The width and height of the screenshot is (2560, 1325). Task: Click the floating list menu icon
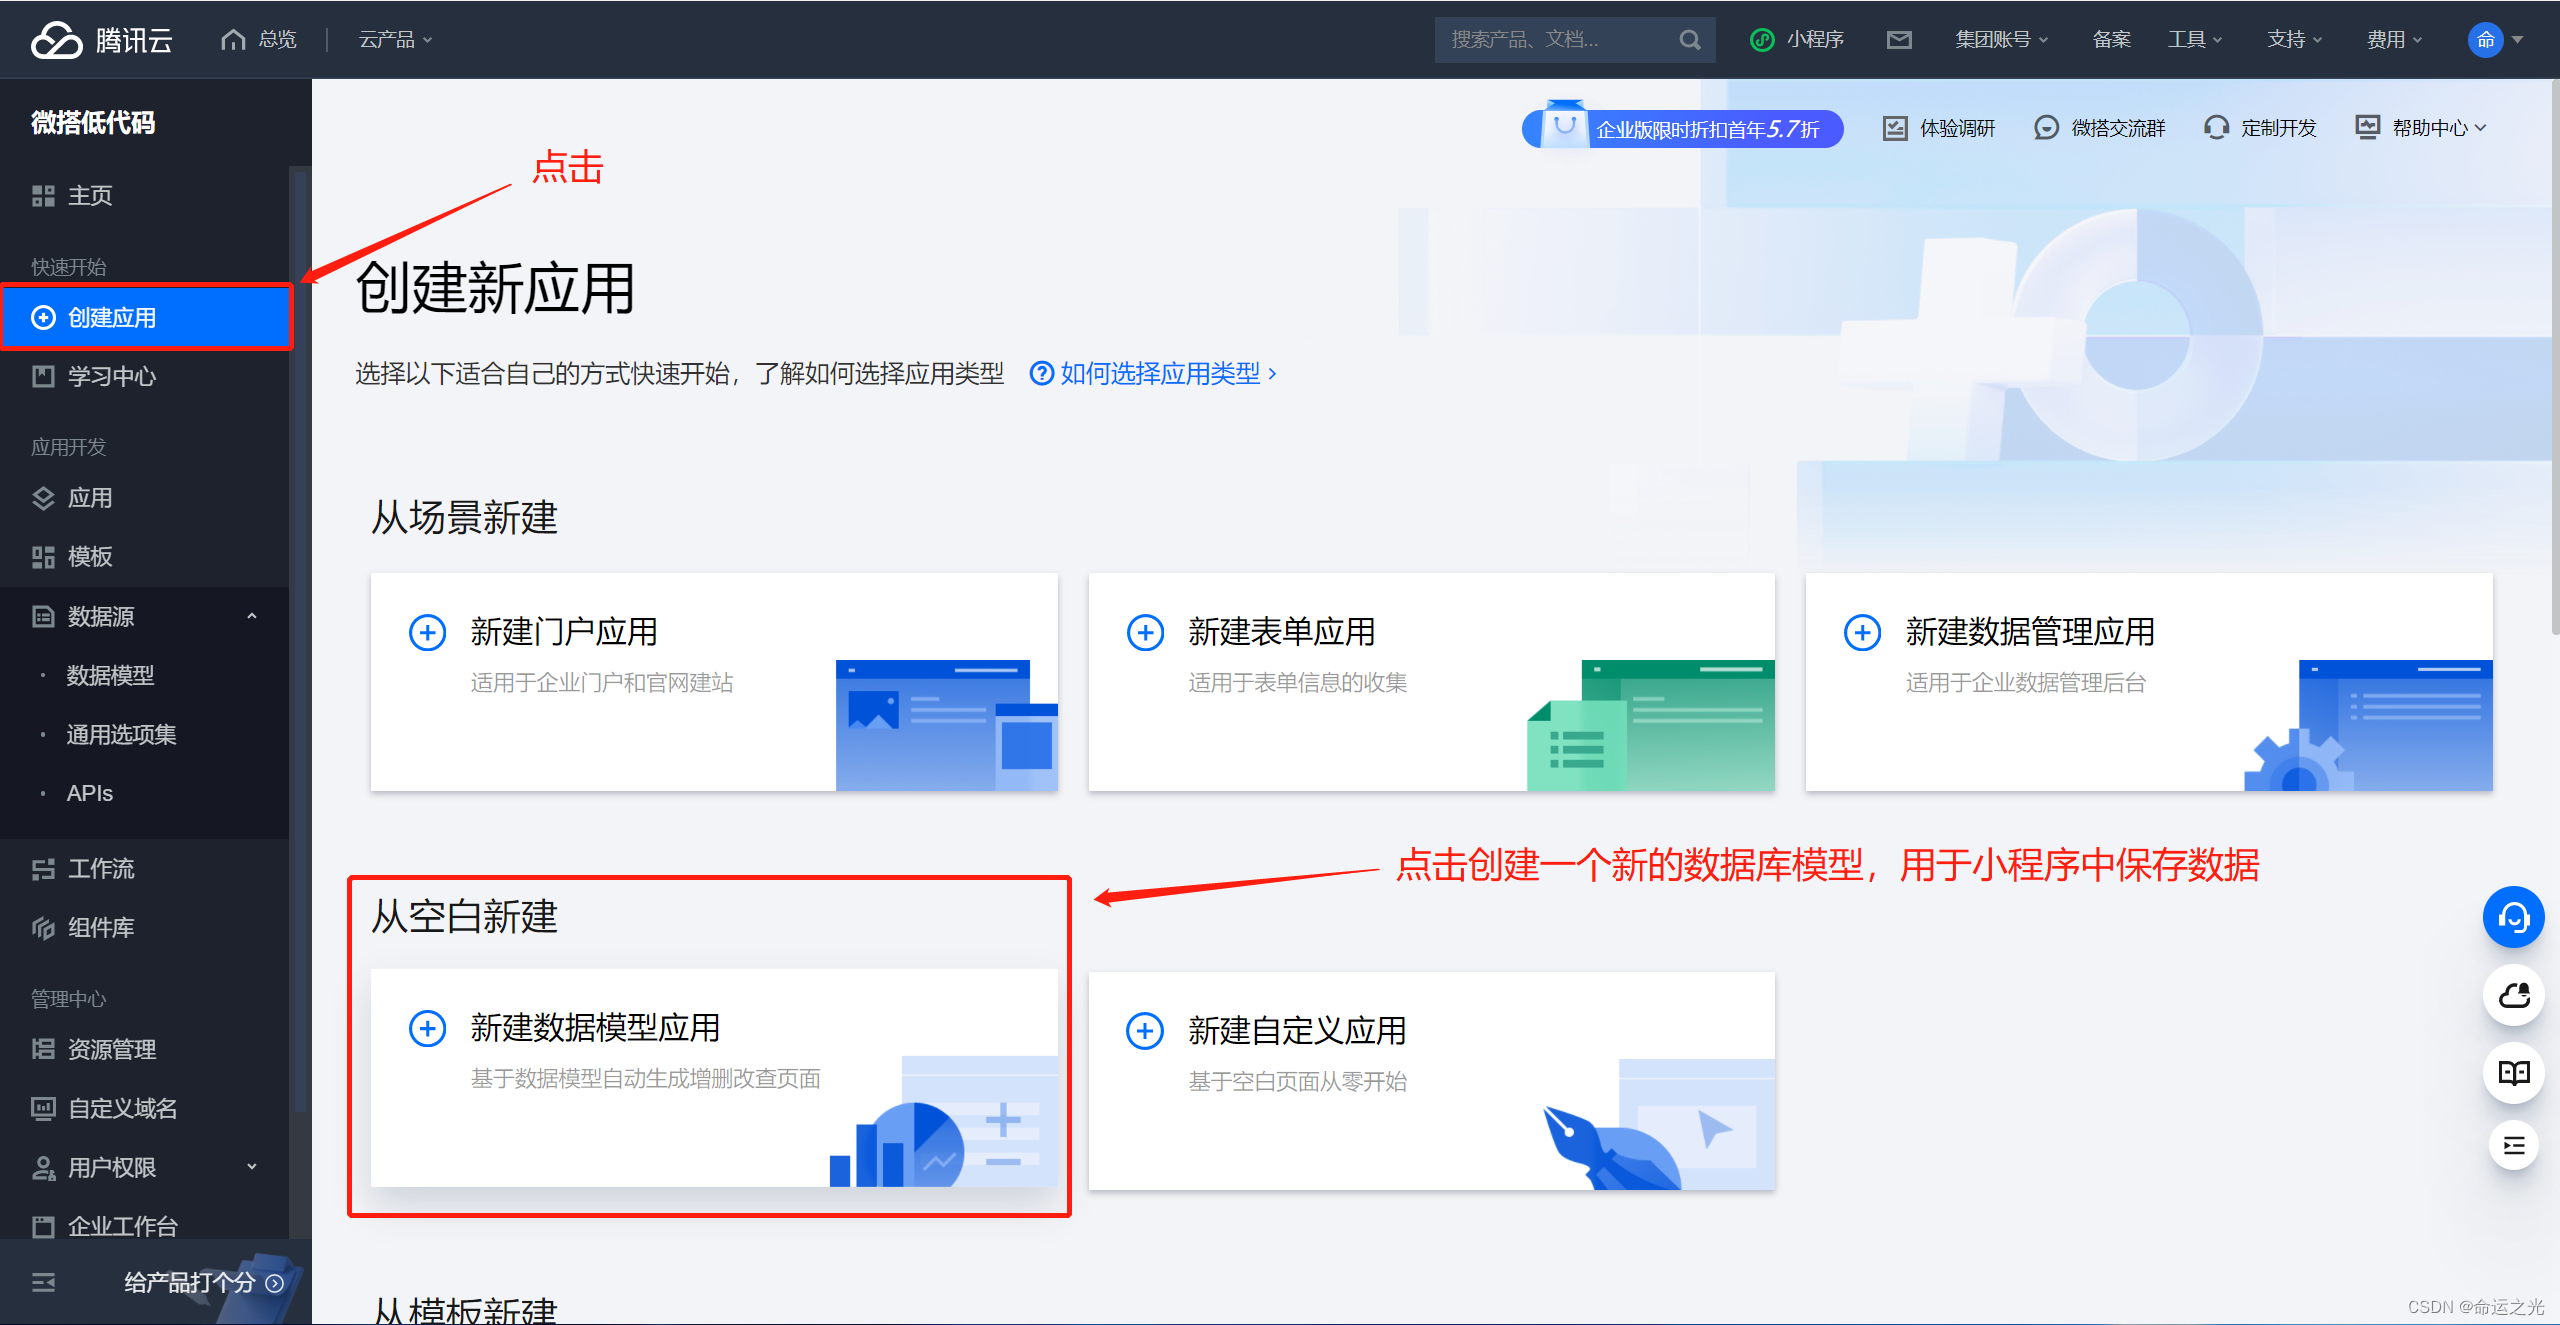click(x=2512, y=1145)
